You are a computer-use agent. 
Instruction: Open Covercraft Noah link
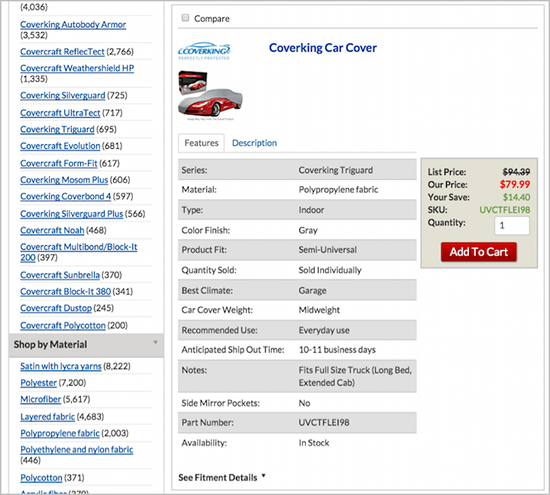pos(52,230)
